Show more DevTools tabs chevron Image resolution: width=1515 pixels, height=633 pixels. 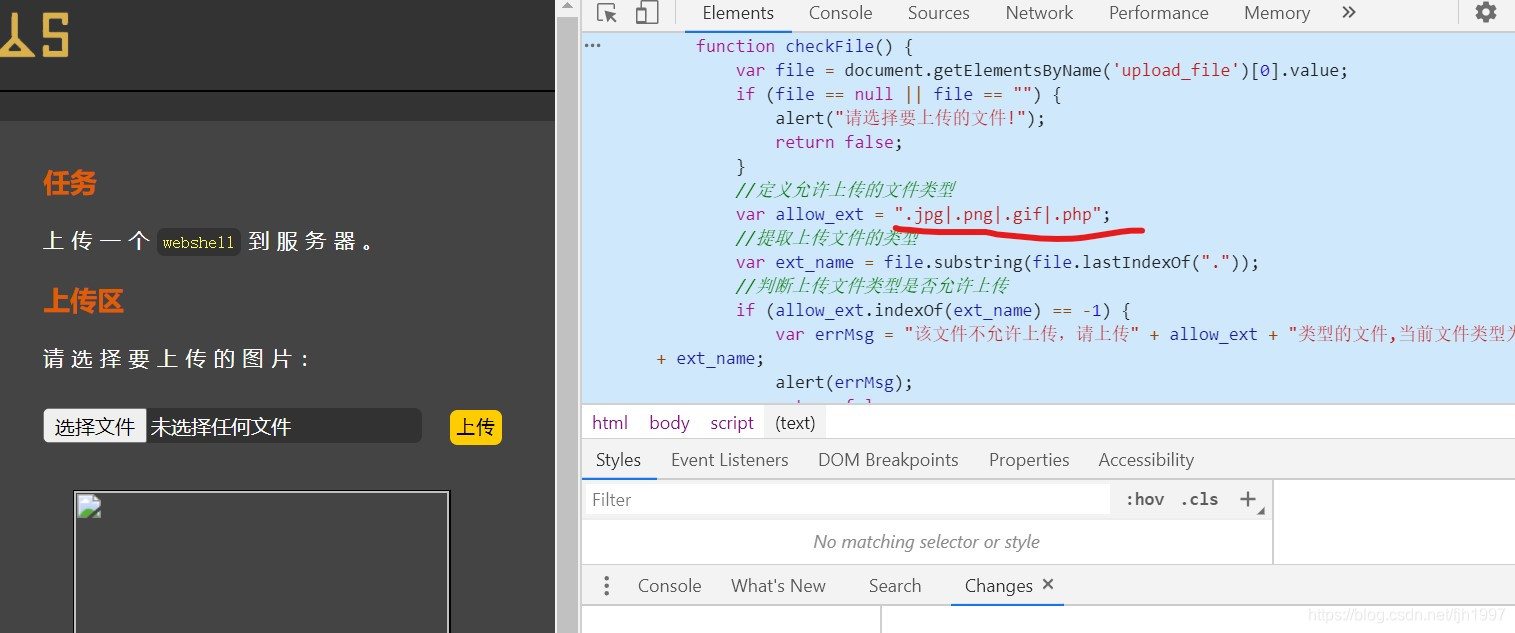[1349, 12]
